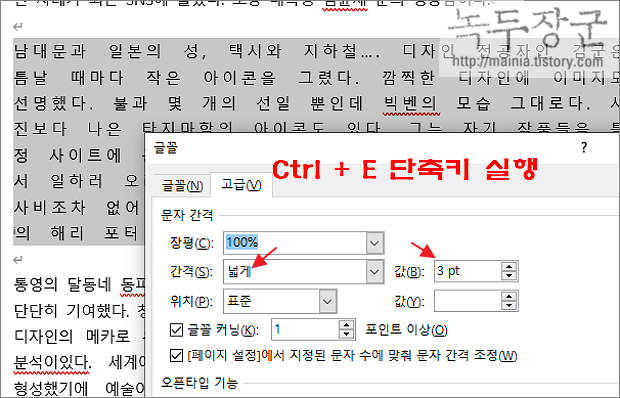Decrease 값(B) spacing with down arrow
Screen dimensions: 620x398
tap(509, 276)
